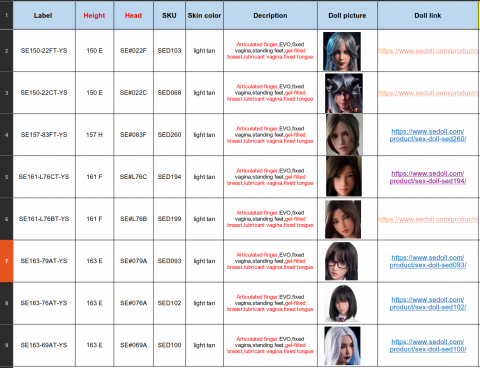Open the sed100 product link

tap(428, 345)
